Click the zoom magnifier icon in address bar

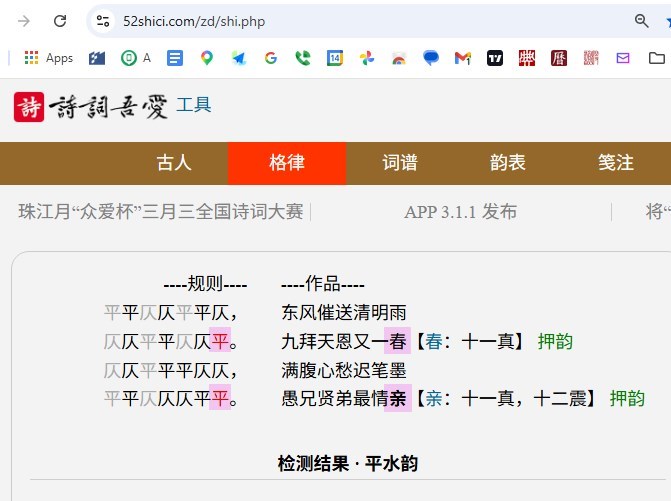(641, 21)
